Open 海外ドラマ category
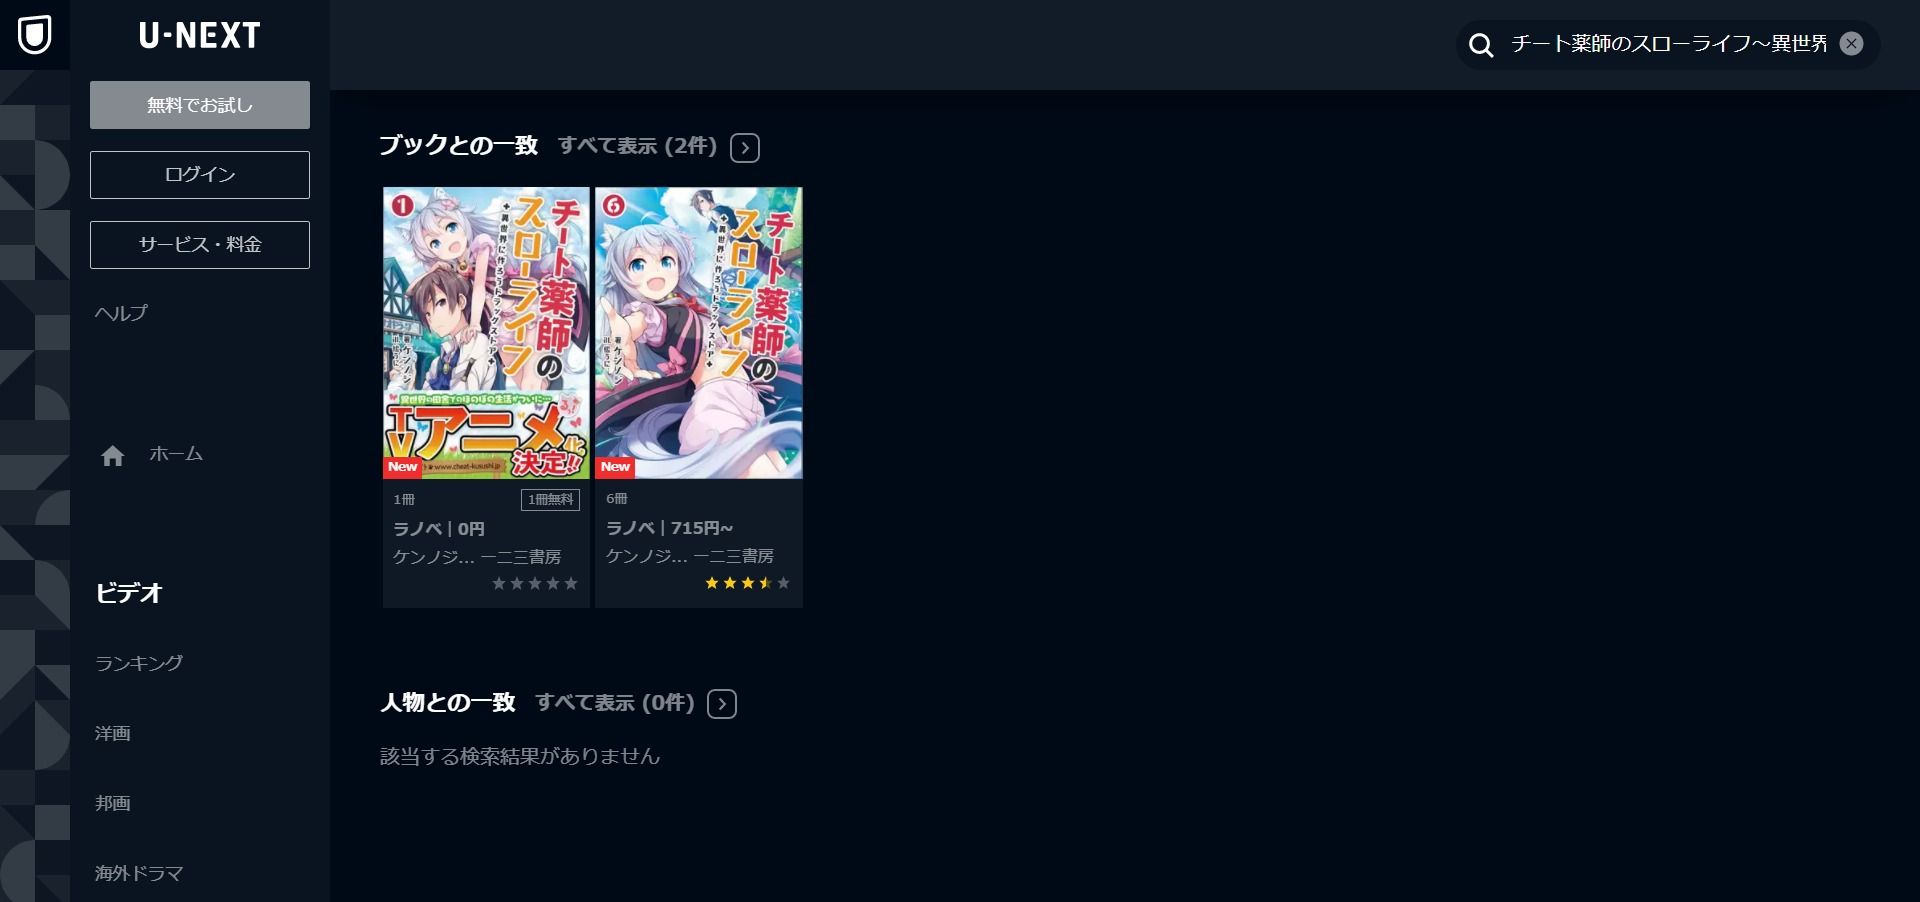This screenshot has width=1920, height=902. 139,873
